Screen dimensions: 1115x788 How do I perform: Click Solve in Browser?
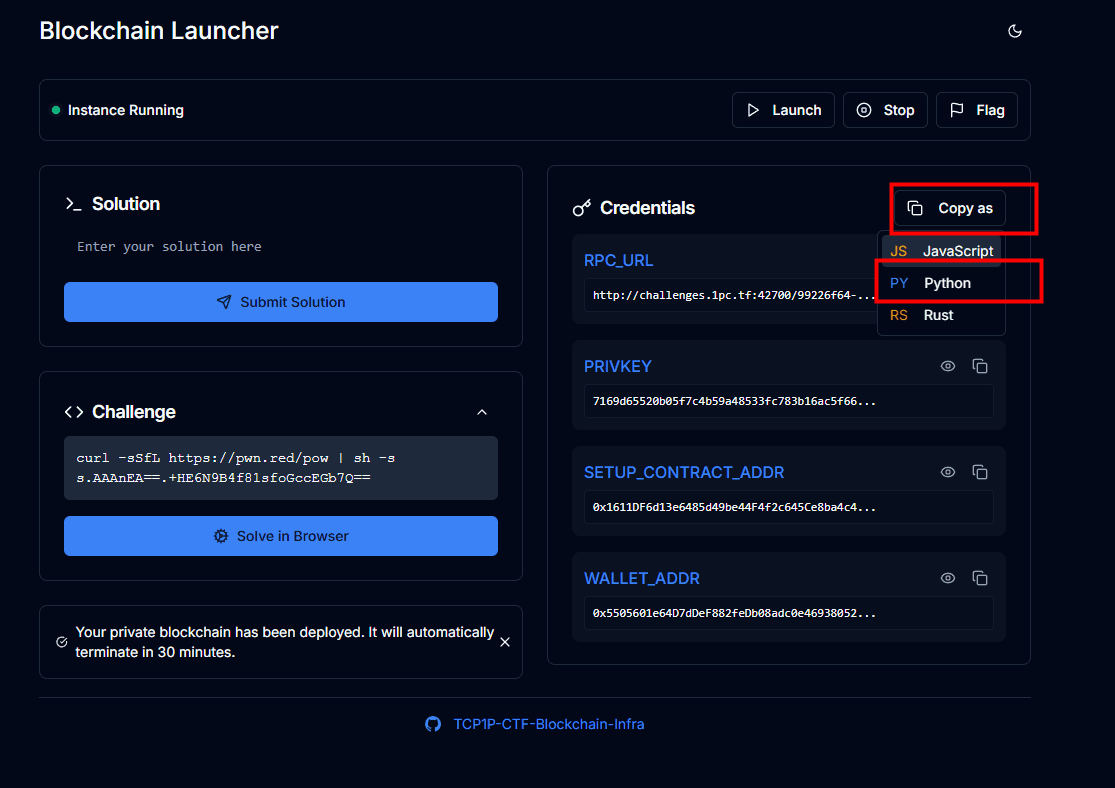click(281, 536)
